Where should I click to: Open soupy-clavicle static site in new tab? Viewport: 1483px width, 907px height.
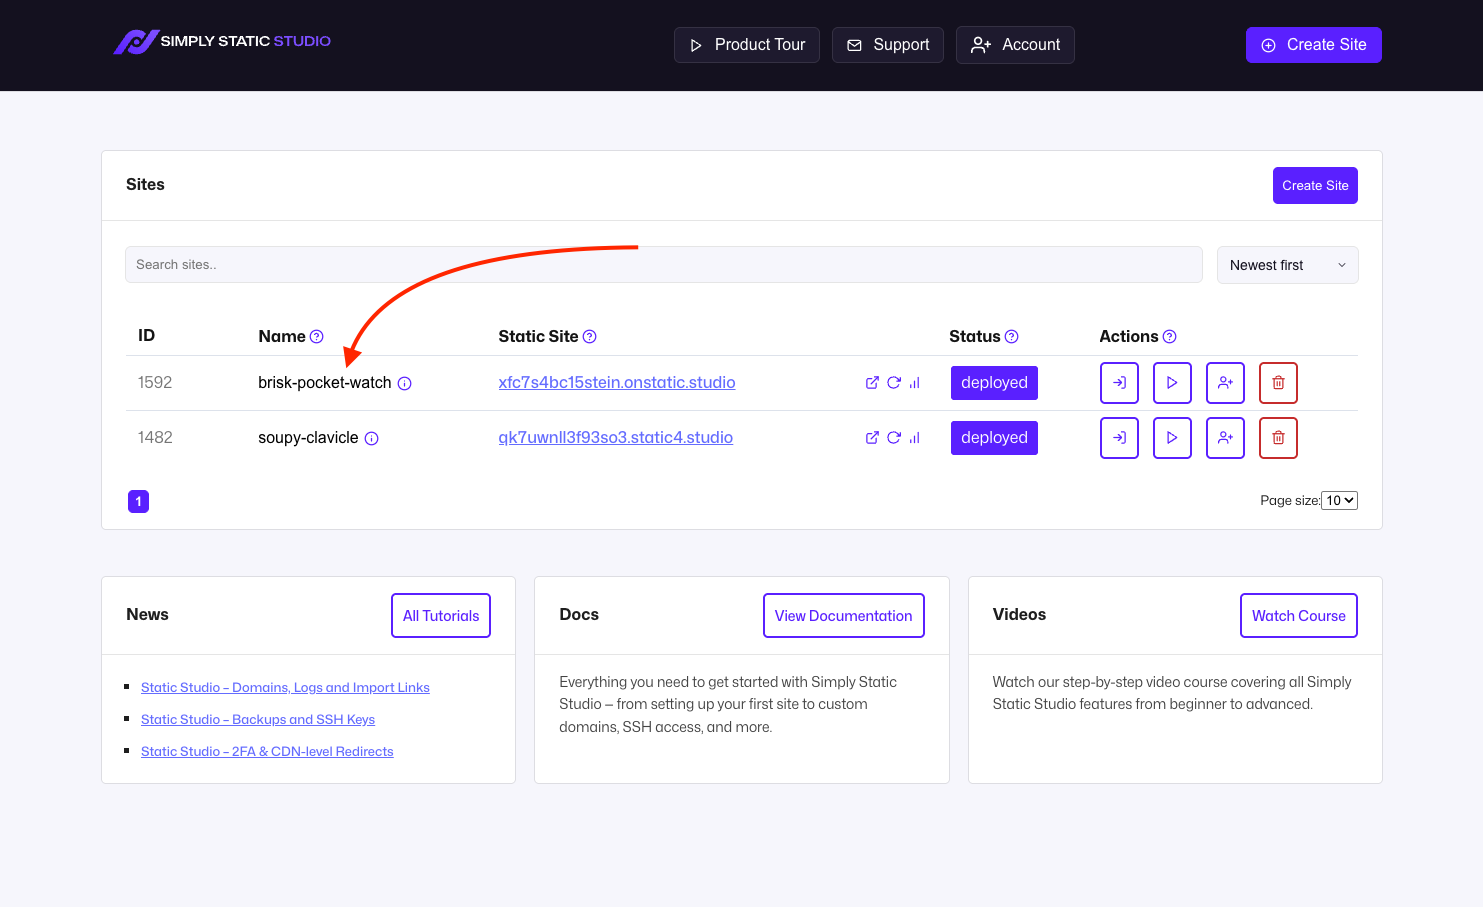872,438
